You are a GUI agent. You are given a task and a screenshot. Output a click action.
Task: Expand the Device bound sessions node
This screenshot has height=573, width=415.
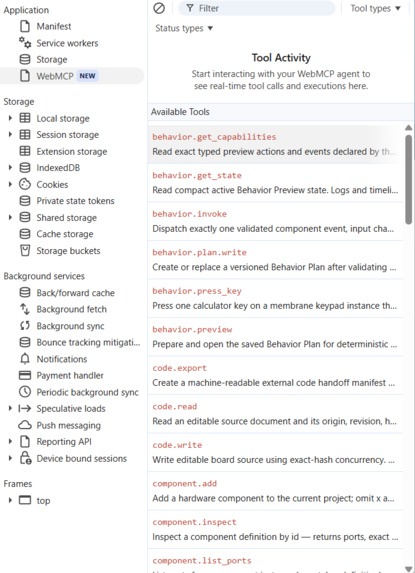click(10, 458)
